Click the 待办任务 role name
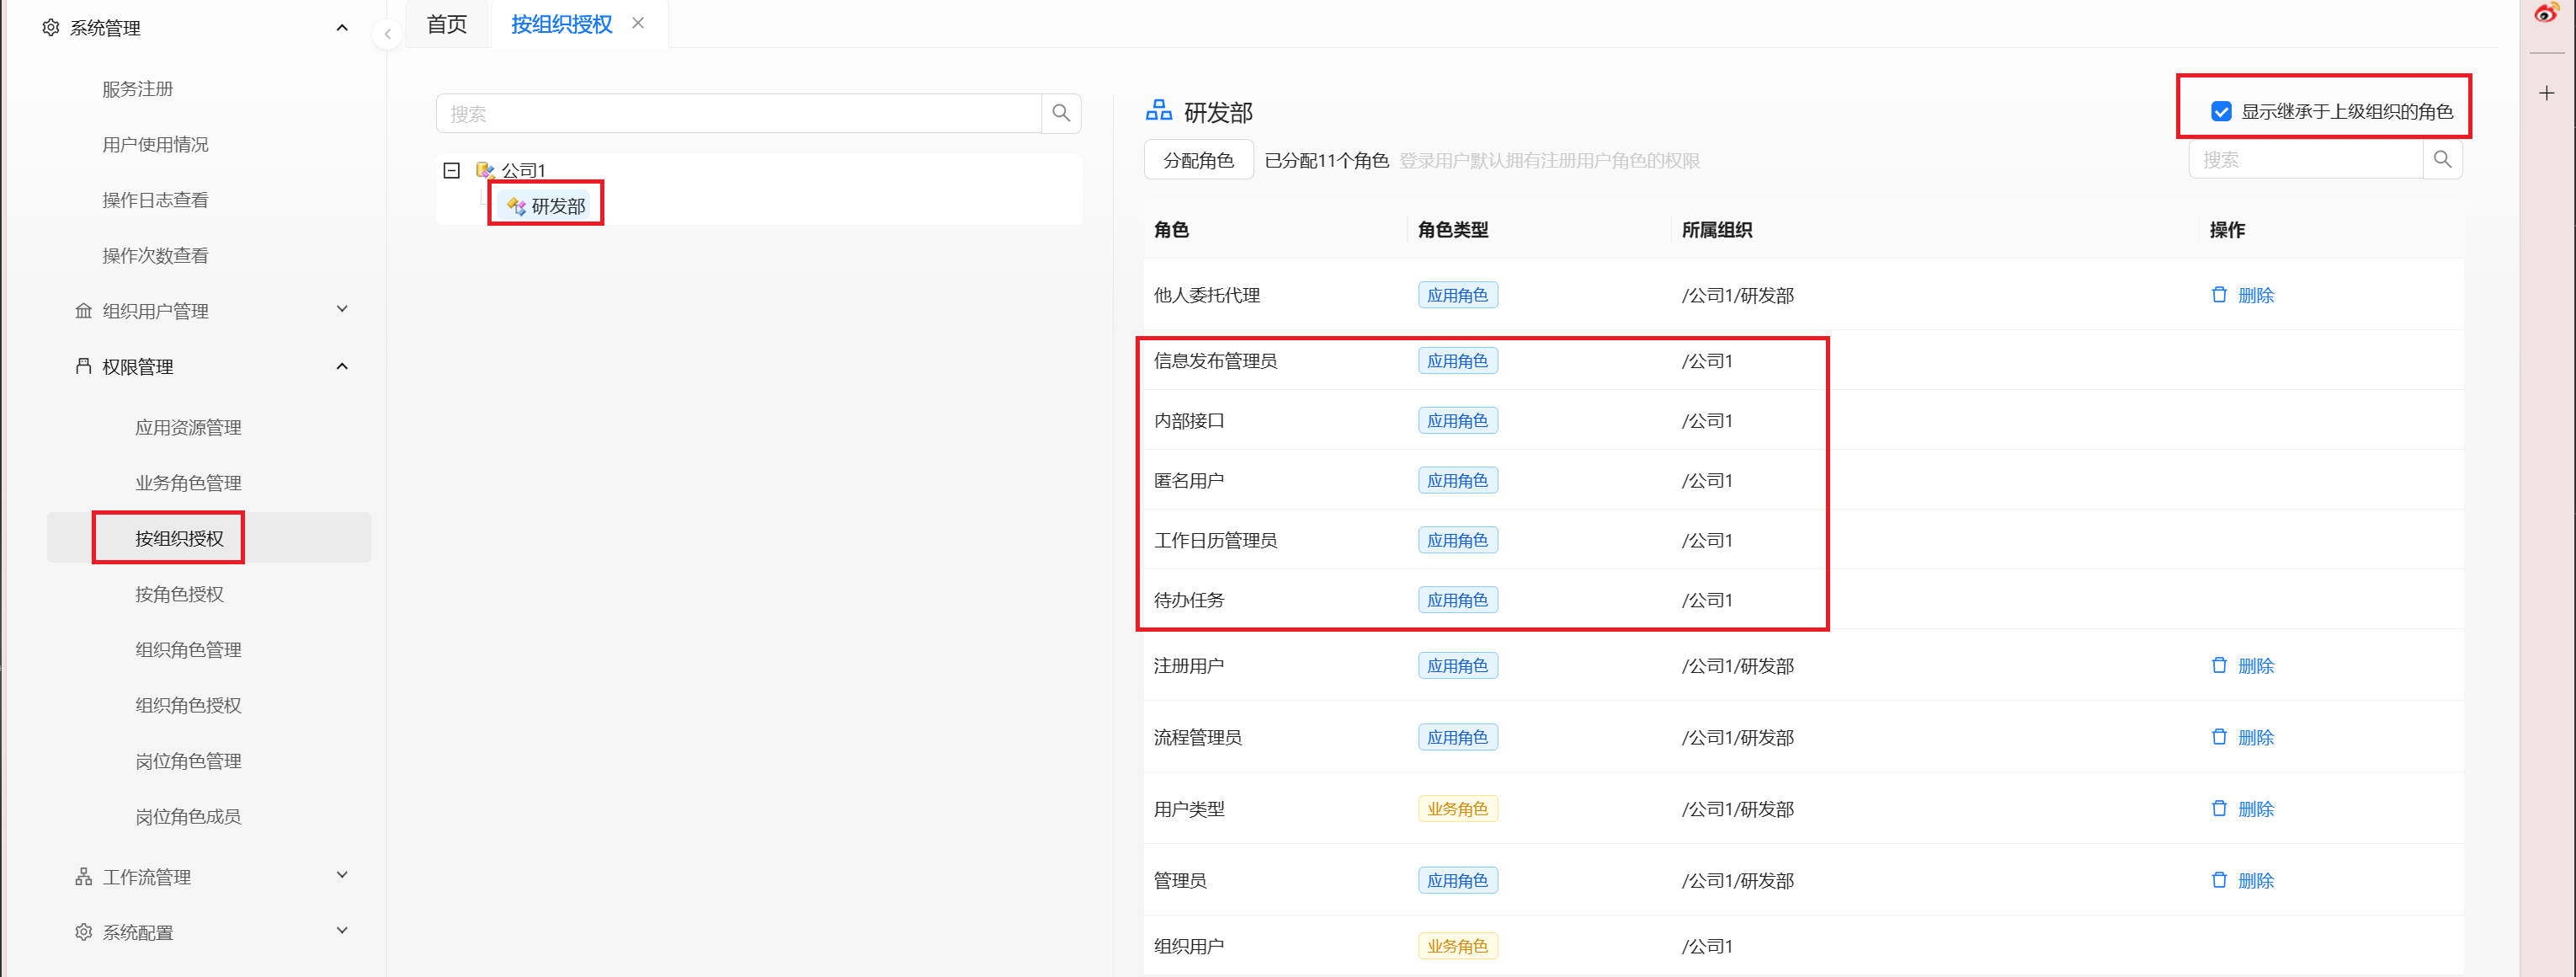The image size is (2576, 977). (1189, 600)
